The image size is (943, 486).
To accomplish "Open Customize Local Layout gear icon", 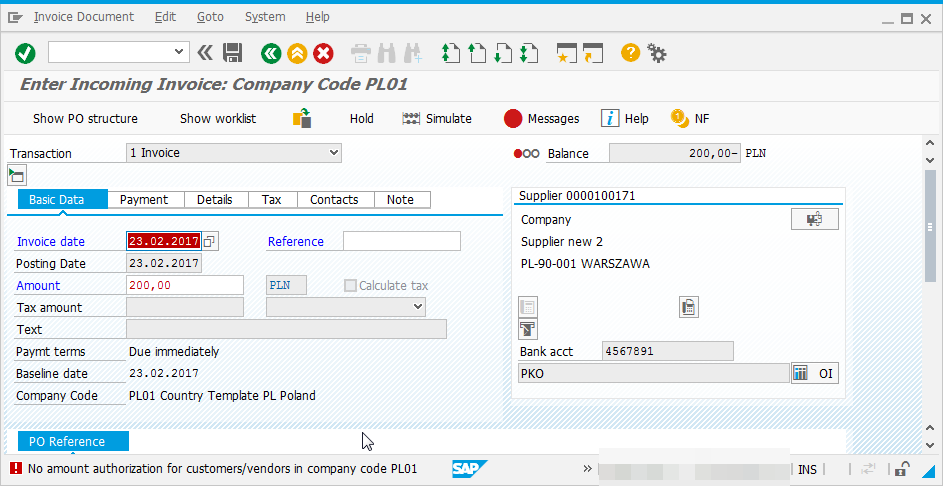I will (657, 53).
